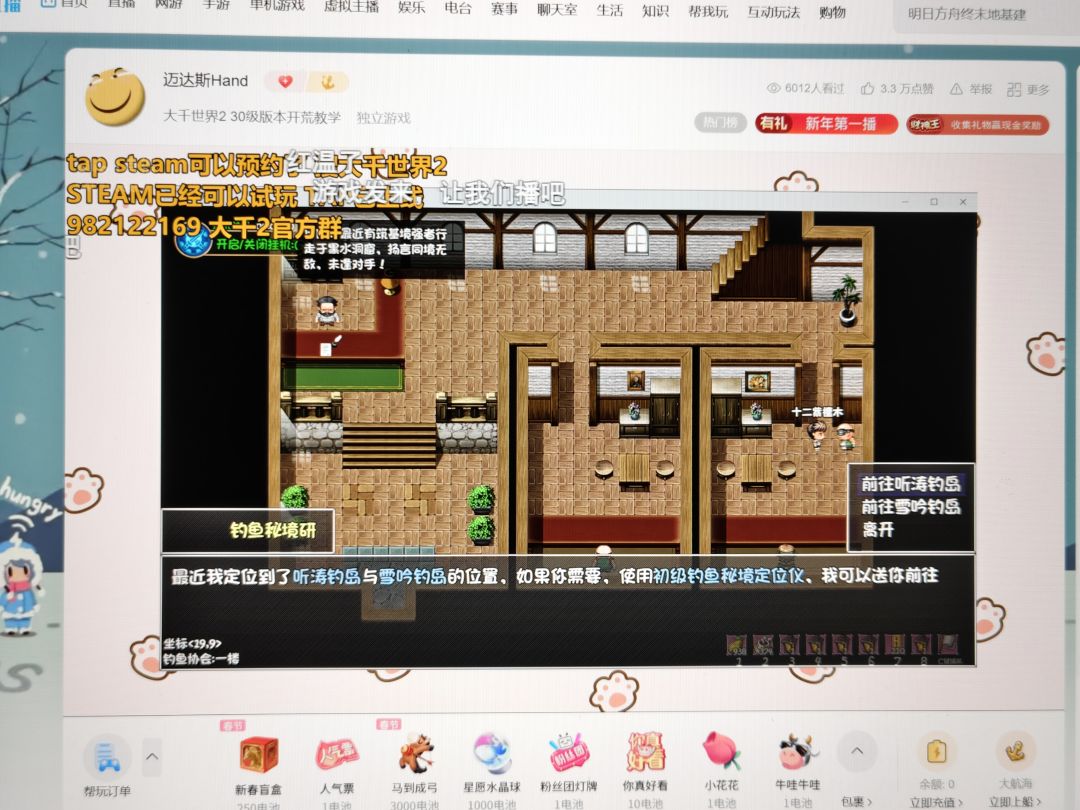Click the 大航海 anchor icon
Image resolution: width=1080 pixels, height=810 pixels.
[1016, 751]
